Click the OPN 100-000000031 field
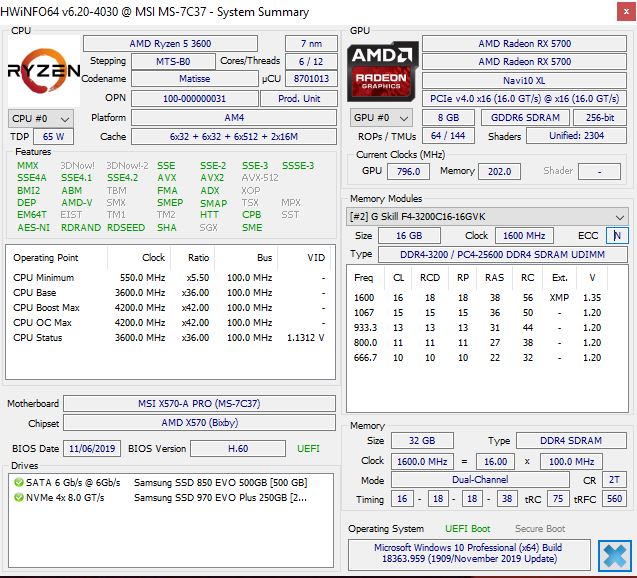637x578 pixels. click(x=195, y=99)
